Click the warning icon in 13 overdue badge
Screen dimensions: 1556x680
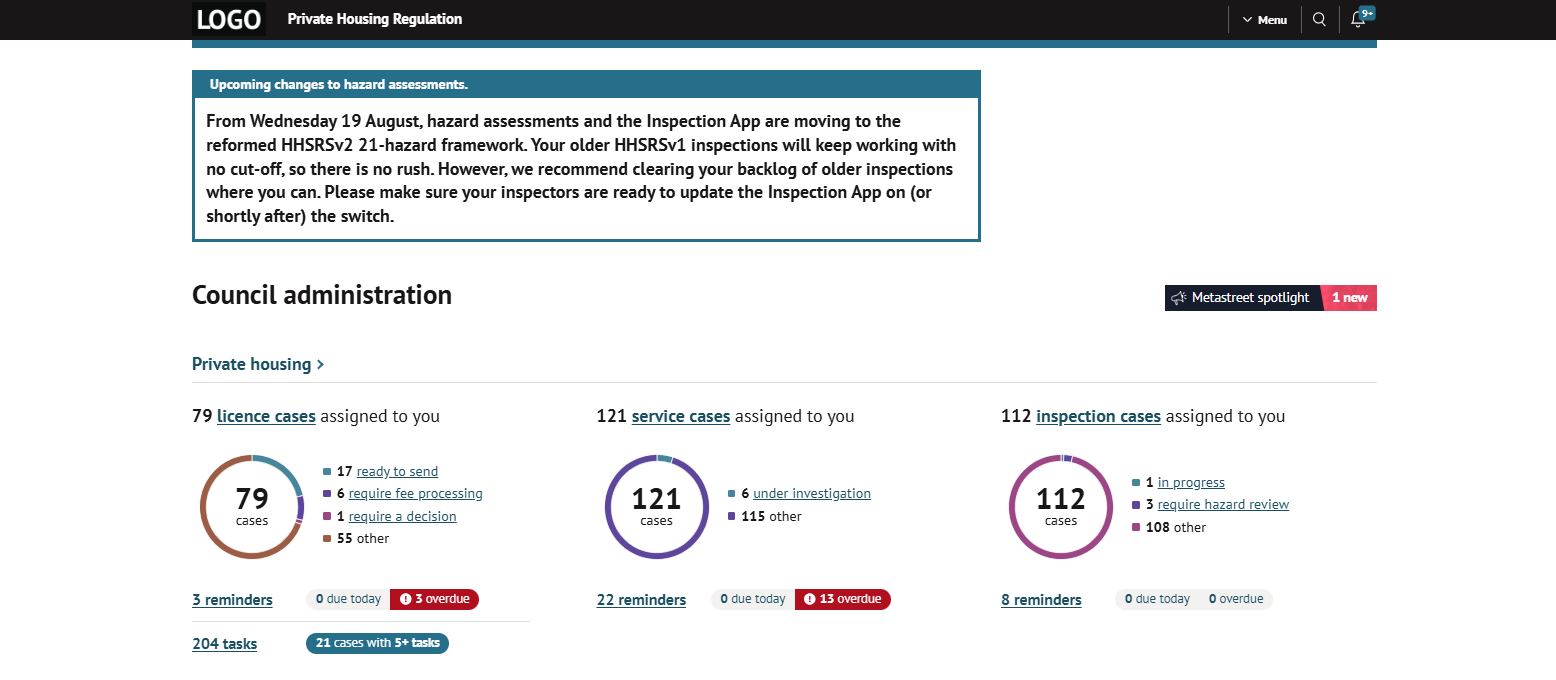coord(810,599)
